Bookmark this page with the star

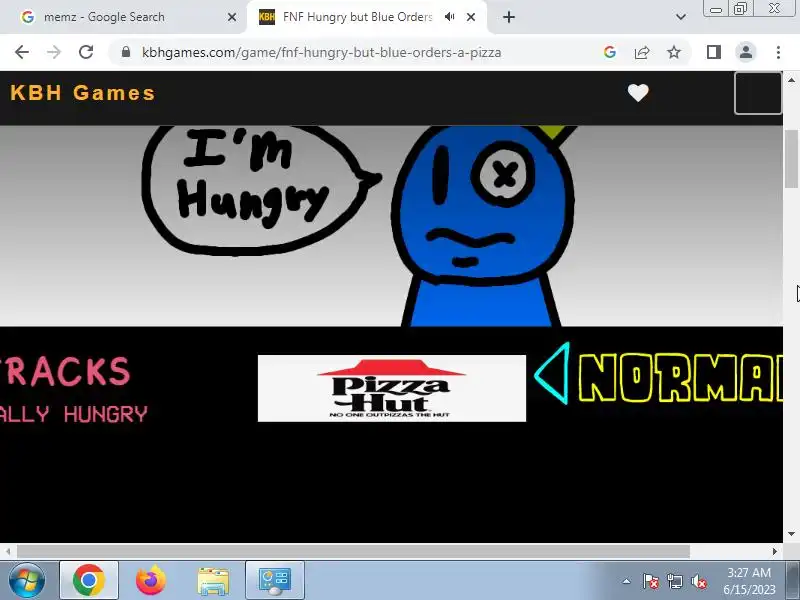(674, 52)
